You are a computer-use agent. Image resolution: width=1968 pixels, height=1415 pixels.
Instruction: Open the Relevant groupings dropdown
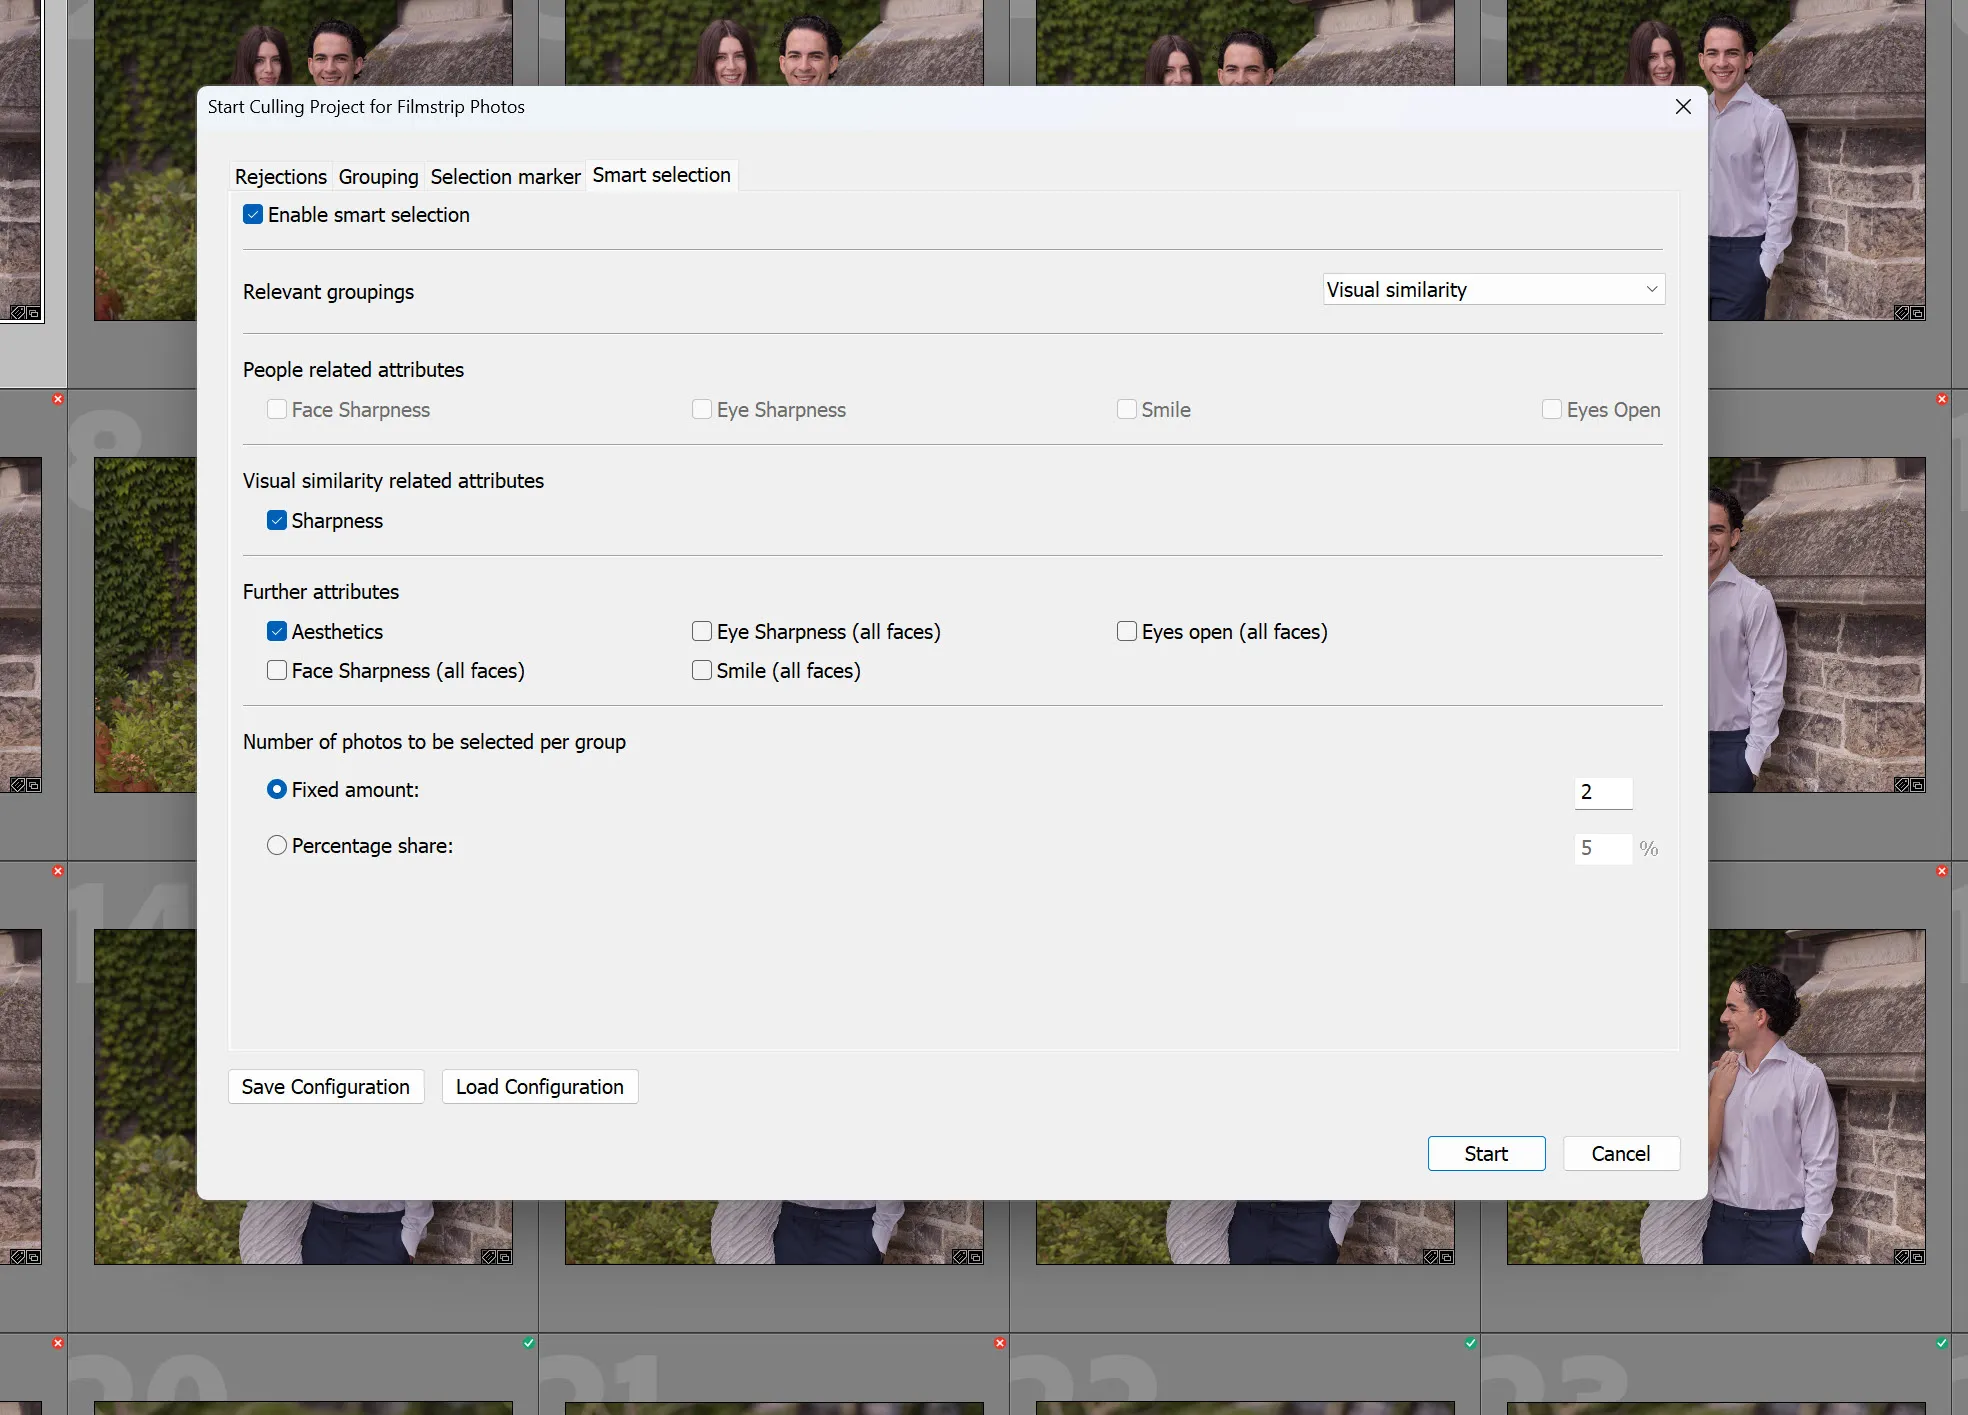pos(1493,290)
